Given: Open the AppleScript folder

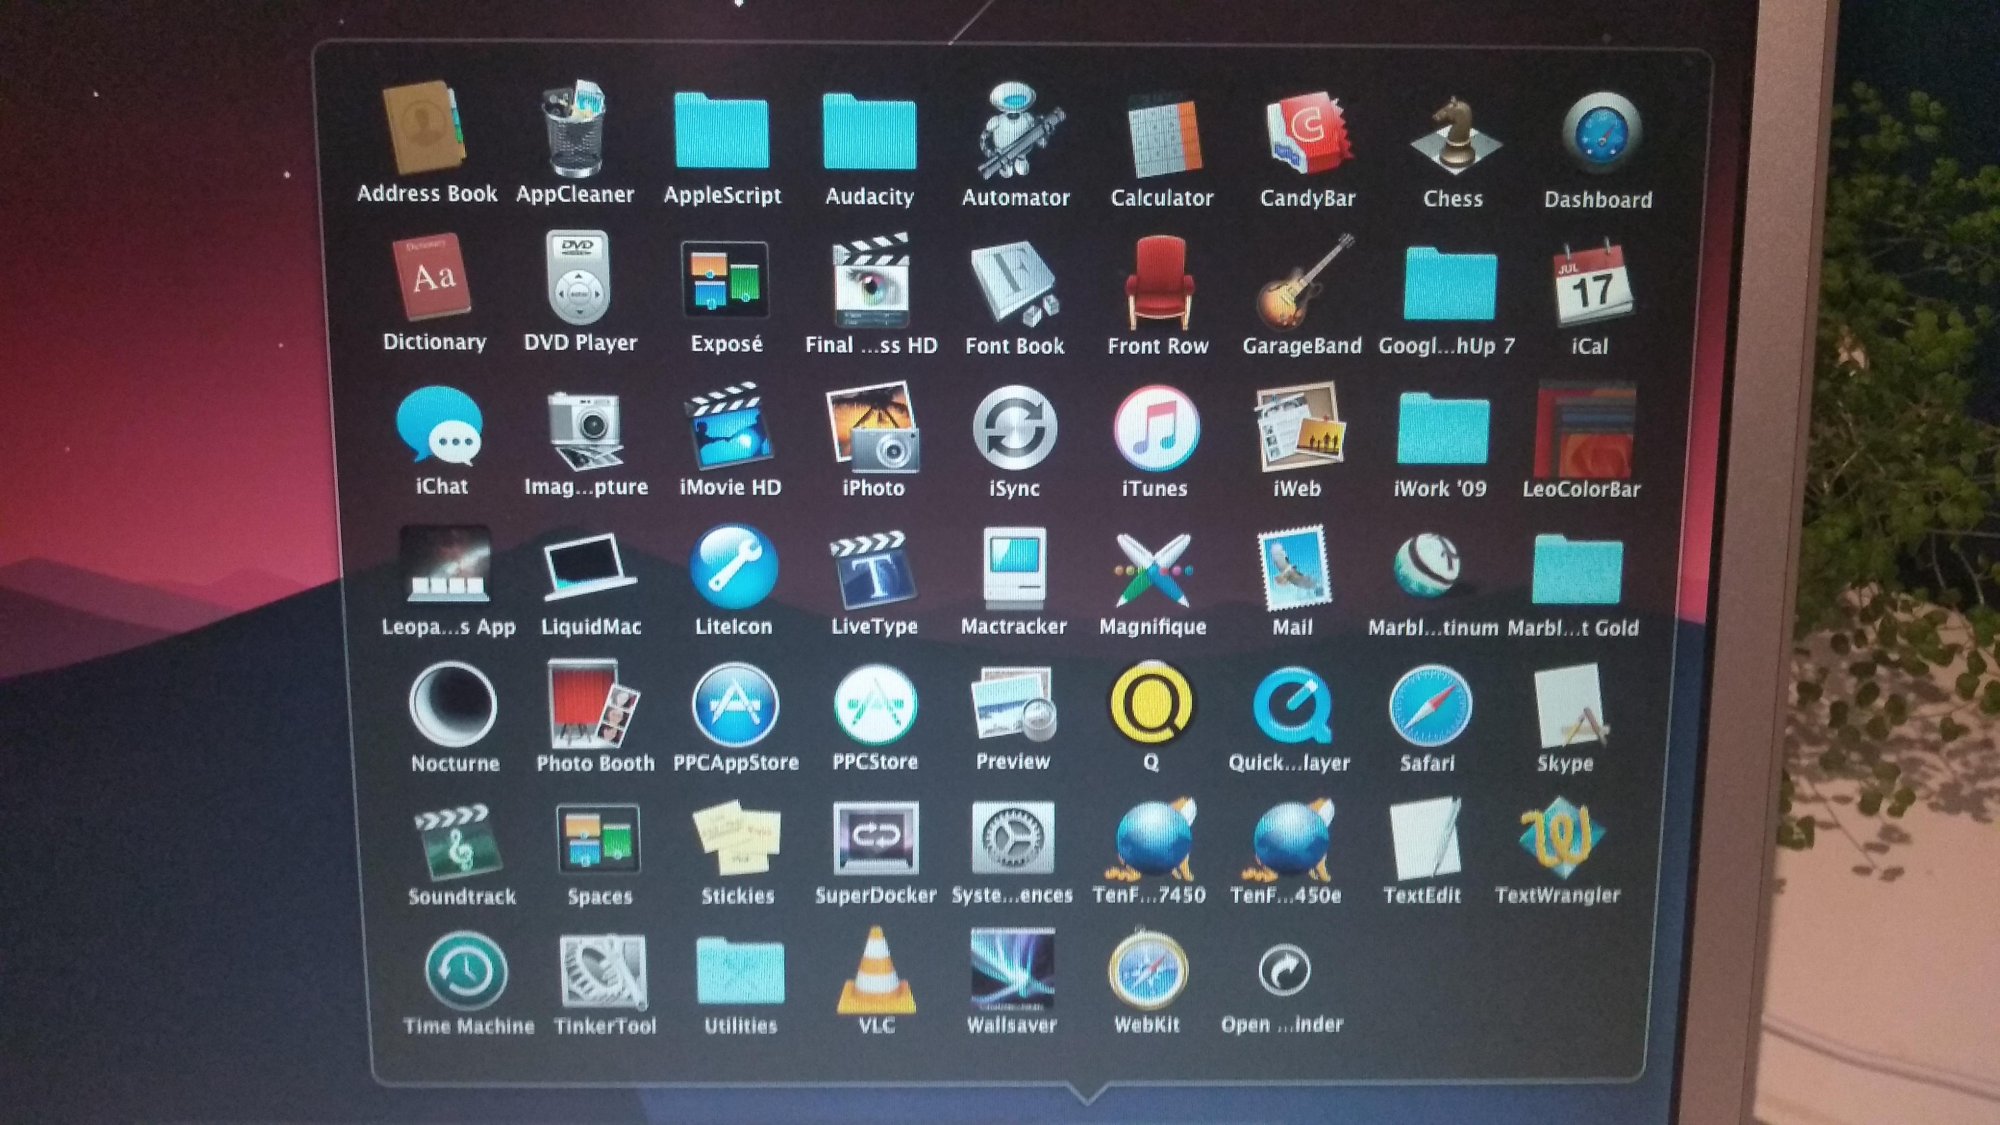Looking at the screenshot, I should (721, 132).
